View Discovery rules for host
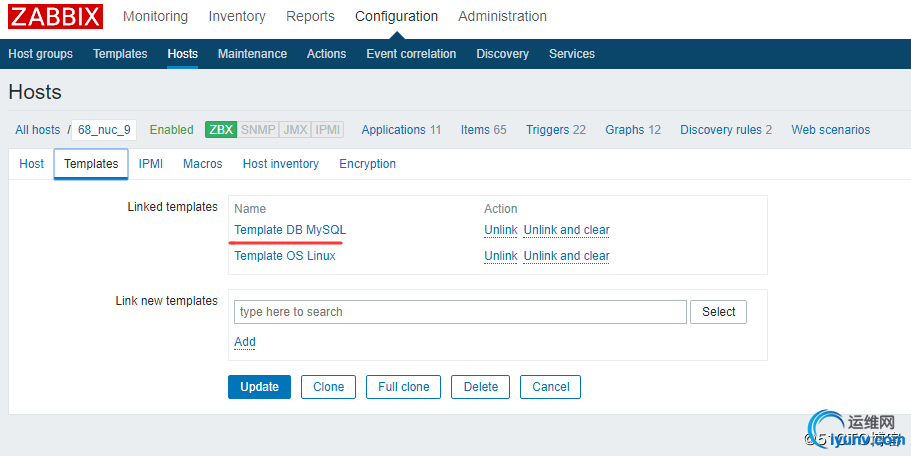Image resolution: width=911 pixels, height=456 pixels. 726,130
